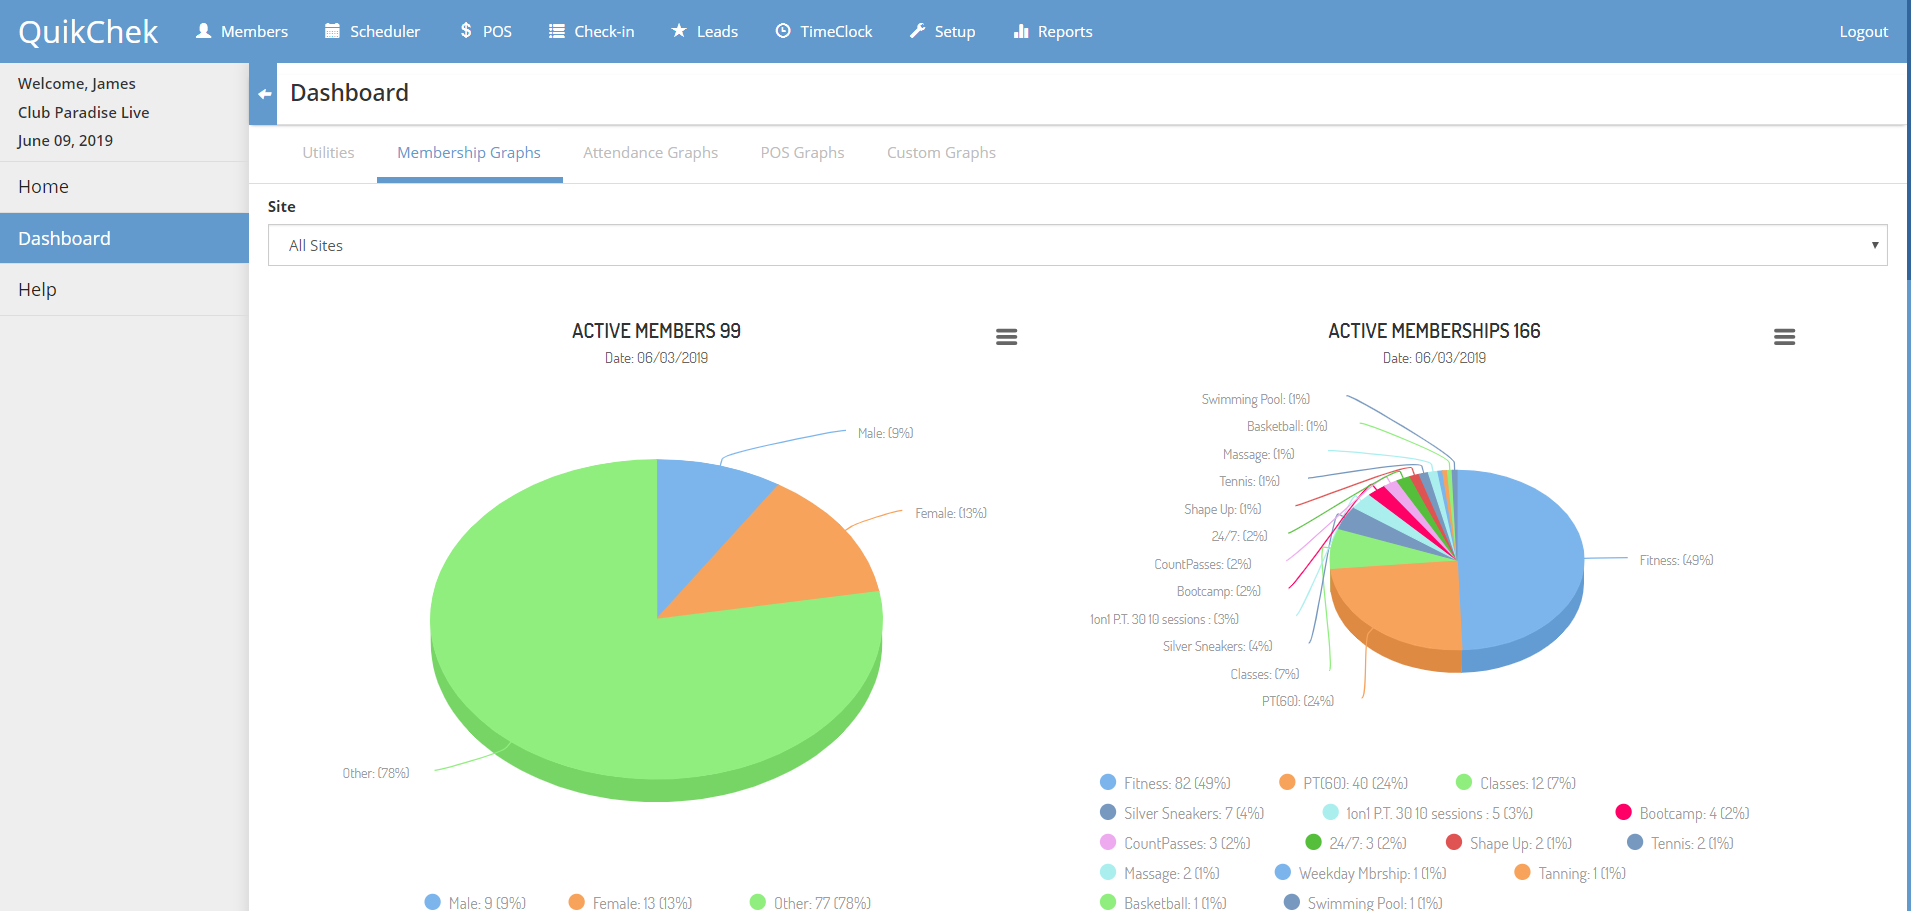Go to Home in the sidebar

[44, 187]
